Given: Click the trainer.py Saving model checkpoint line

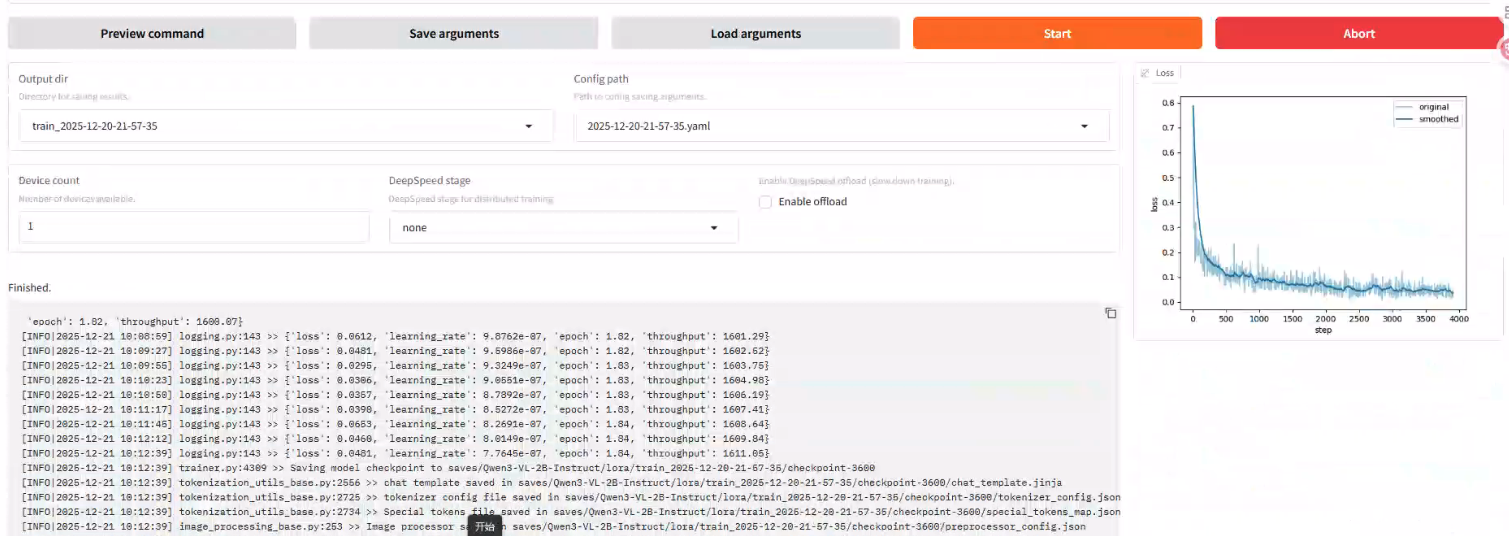Looking at the screenshot, I should click(x=448, y=467).
